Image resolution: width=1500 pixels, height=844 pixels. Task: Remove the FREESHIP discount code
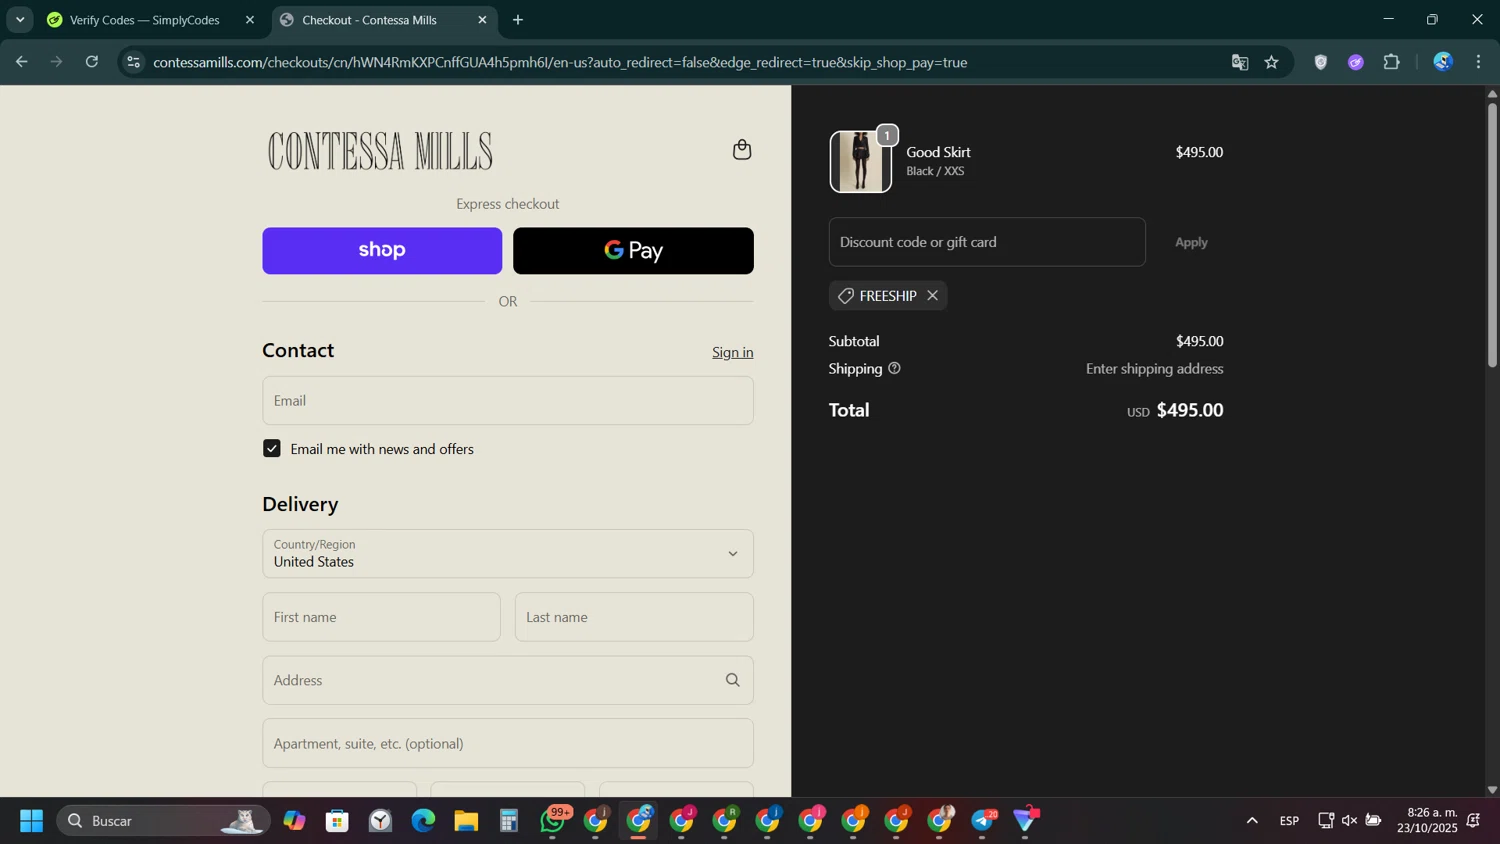click(932, 296)
